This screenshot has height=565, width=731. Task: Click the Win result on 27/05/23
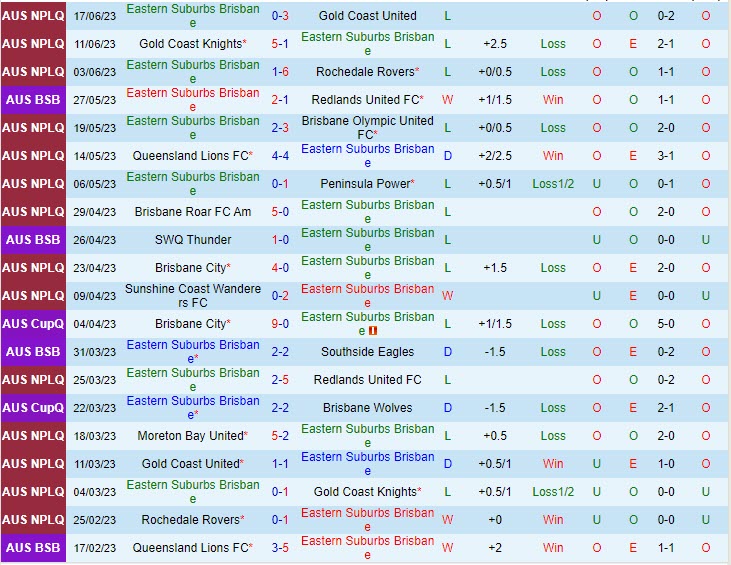(x=553, y=100)
